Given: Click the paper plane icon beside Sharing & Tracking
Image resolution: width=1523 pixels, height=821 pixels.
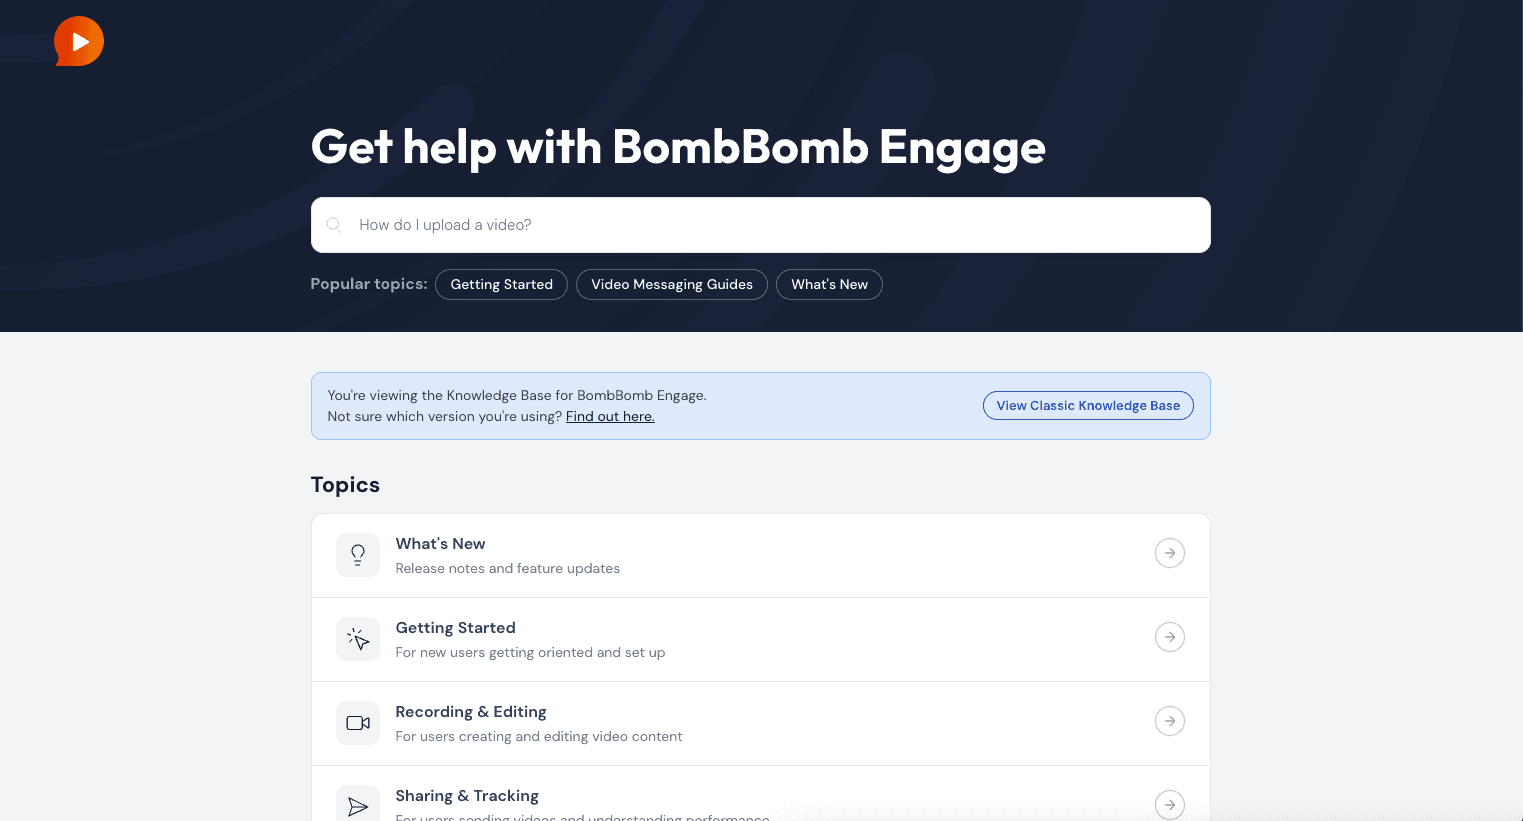Looking at the screenshot, I should pyautogui.click(x=358, y=806).
